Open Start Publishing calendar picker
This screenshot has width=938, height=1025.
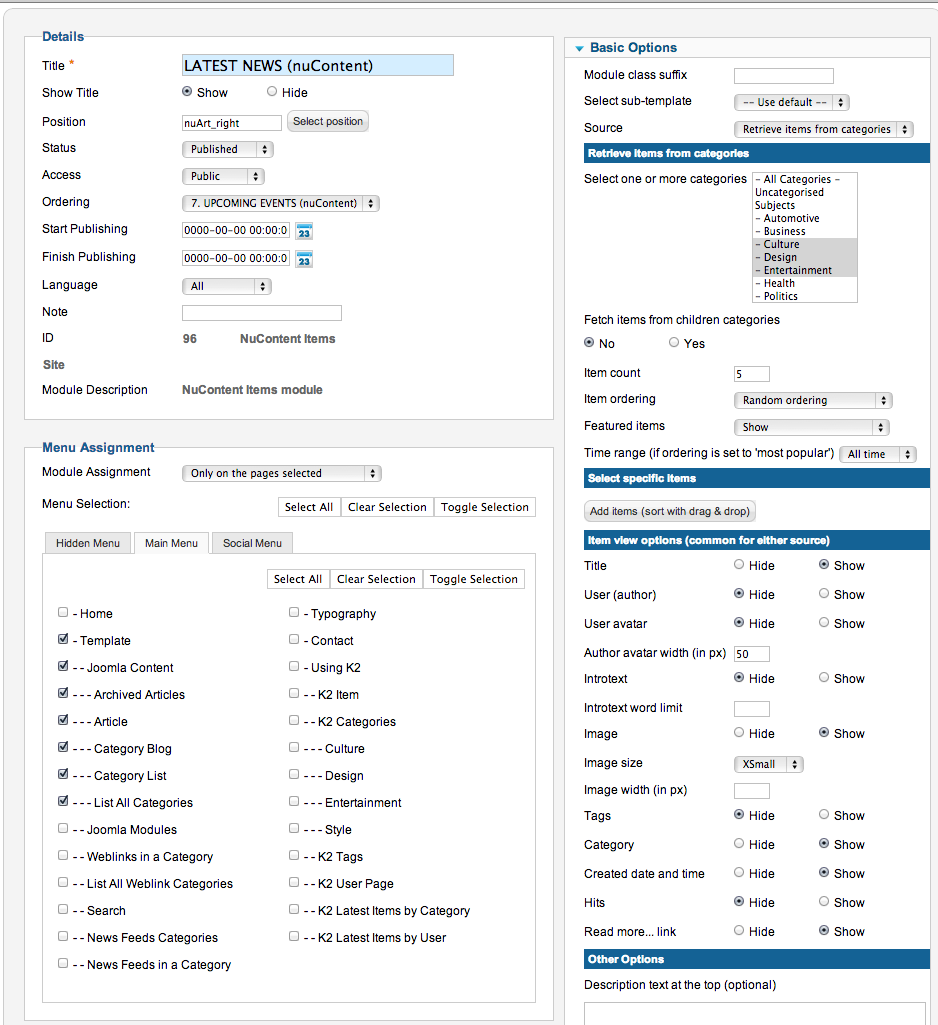coord(304,231)
